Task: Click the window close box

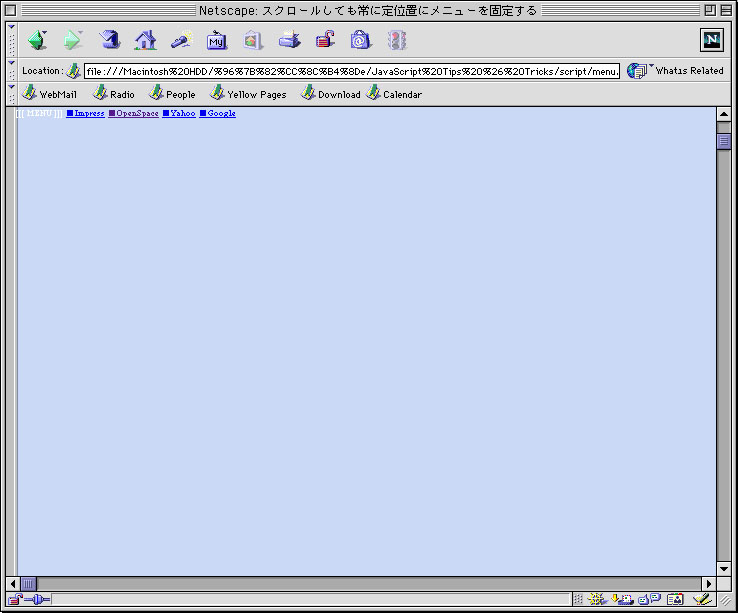Action: pyautogui.click(x=11, y=10)
